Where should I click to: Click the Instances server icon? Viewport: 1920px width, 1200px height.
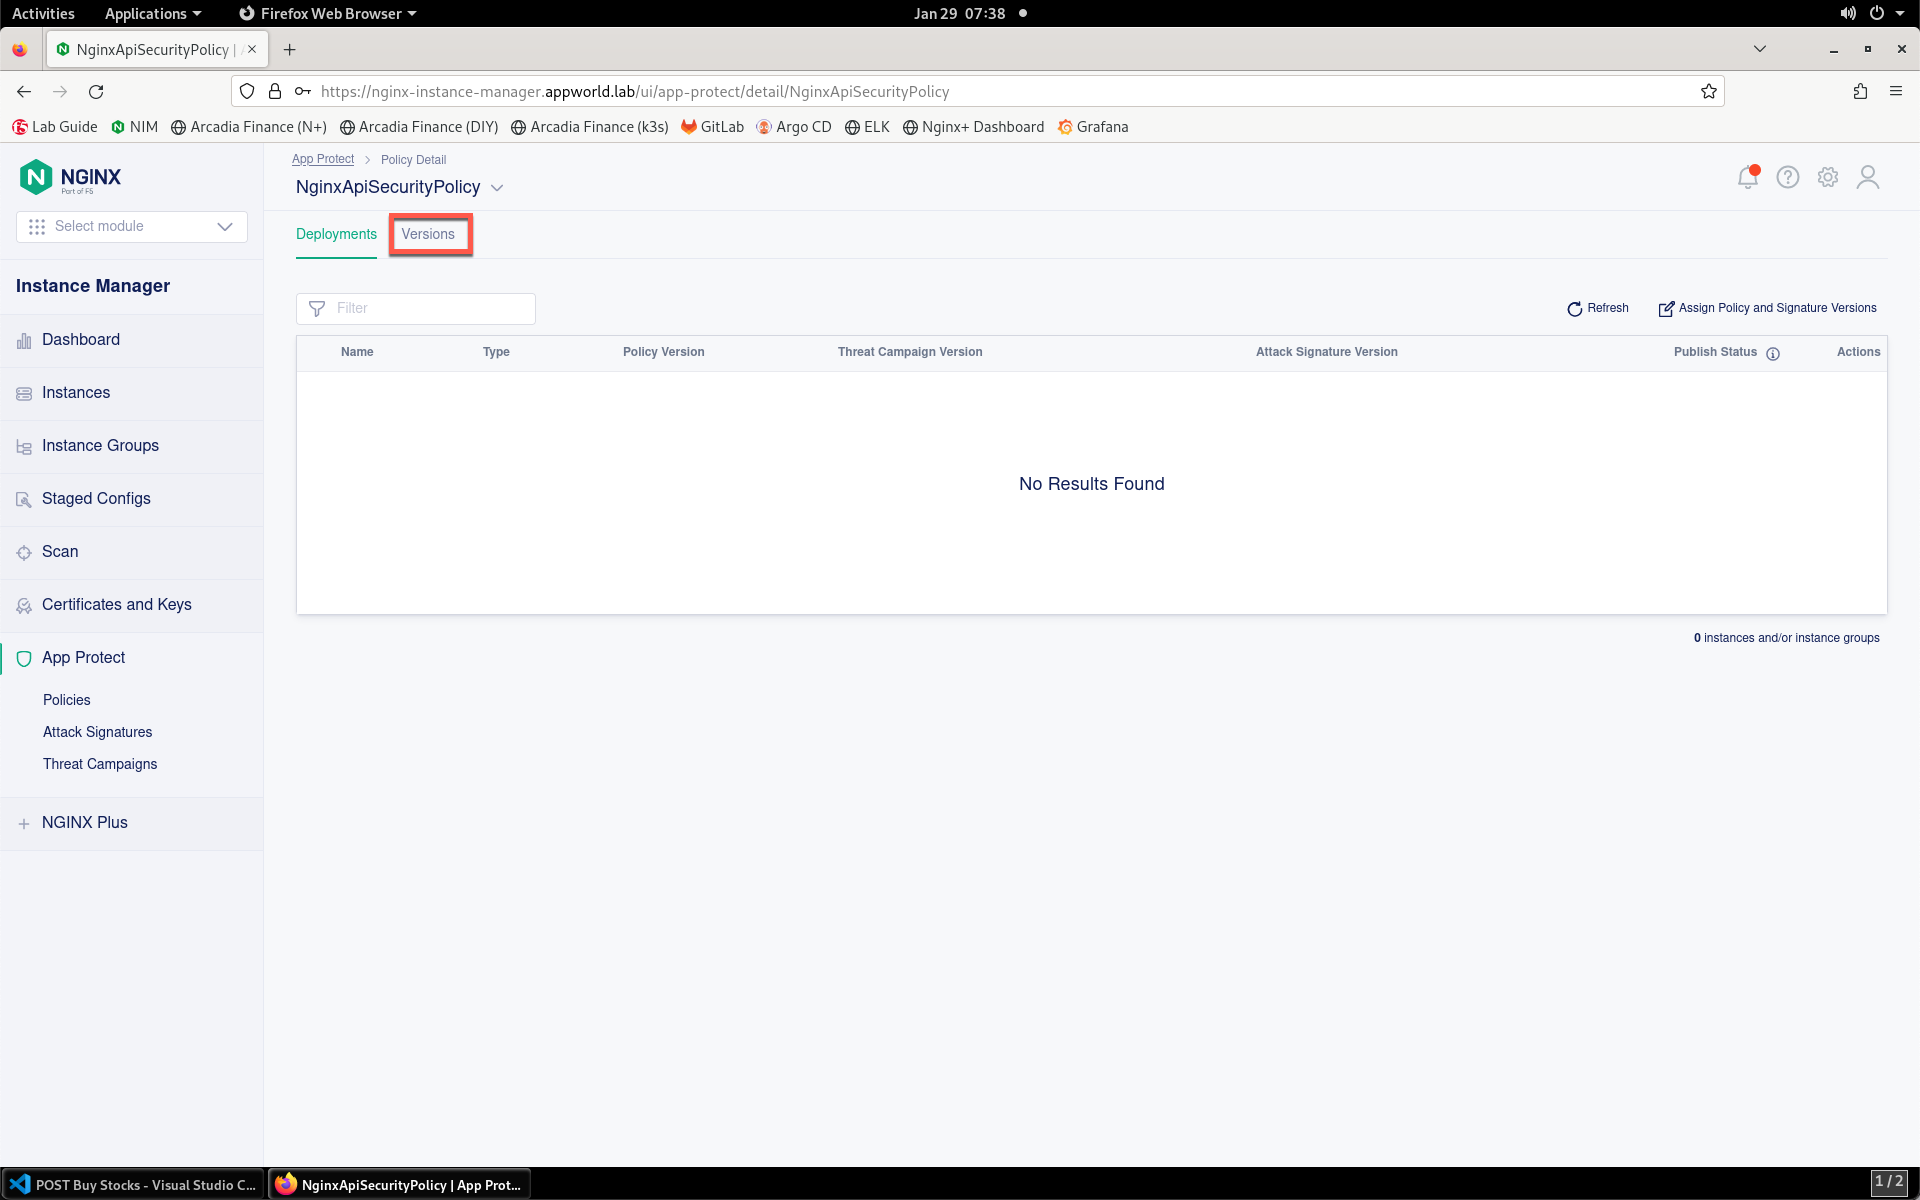pyautogui.click(x=24, y=394)
